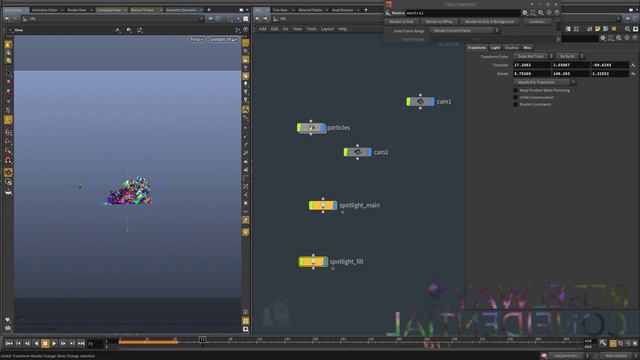Toggle display flag on spotlight_fill node
The width and height of the screenshot is (640, 360).
325,262
